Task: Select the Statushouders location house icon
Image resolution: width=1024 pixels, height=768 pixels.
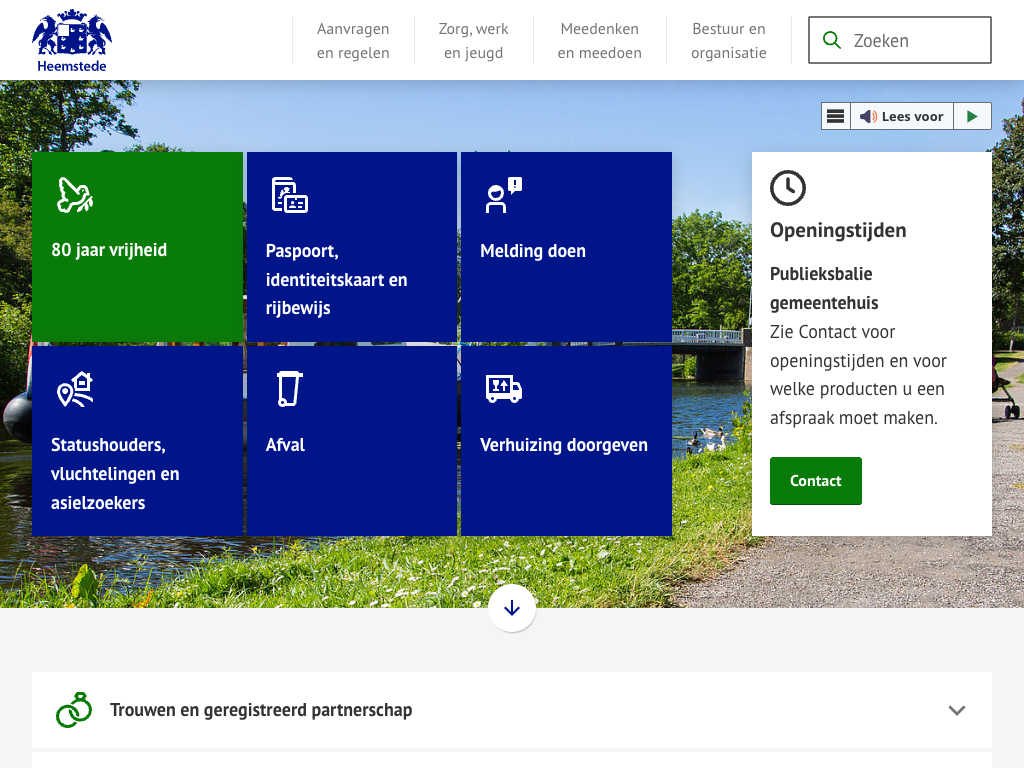Action: [75, 389]
